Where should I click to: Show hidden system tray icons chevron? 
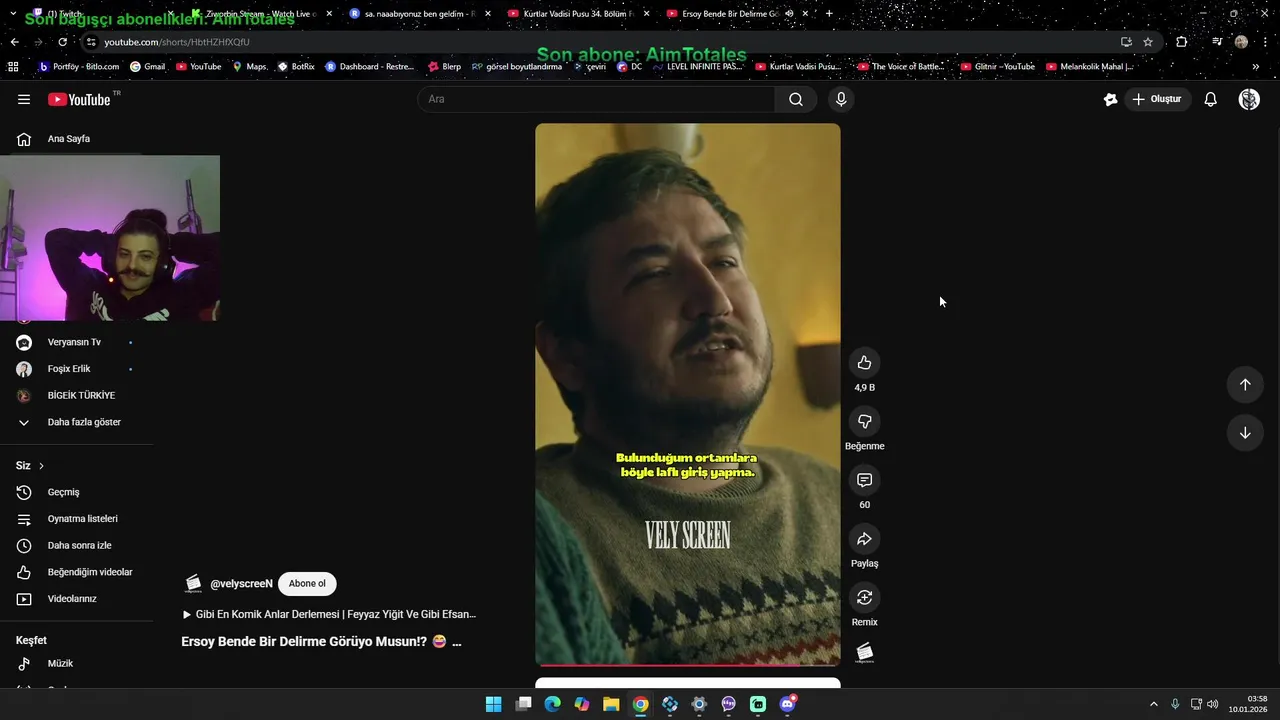1153,704
